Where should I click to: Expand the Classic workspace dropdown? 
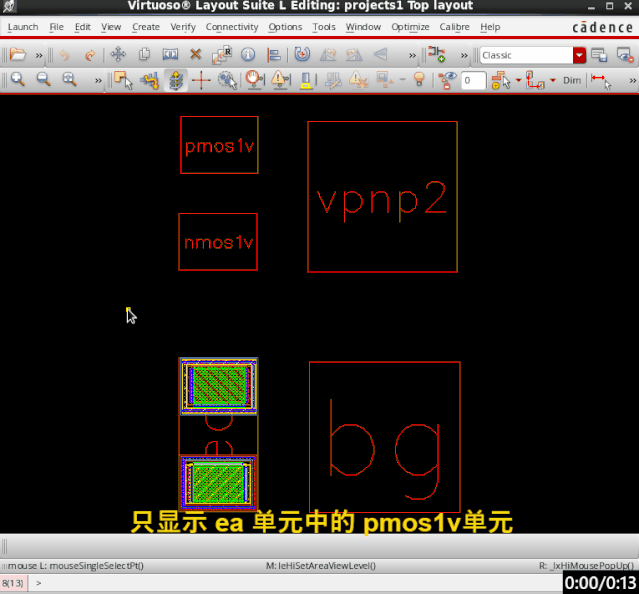579,55
